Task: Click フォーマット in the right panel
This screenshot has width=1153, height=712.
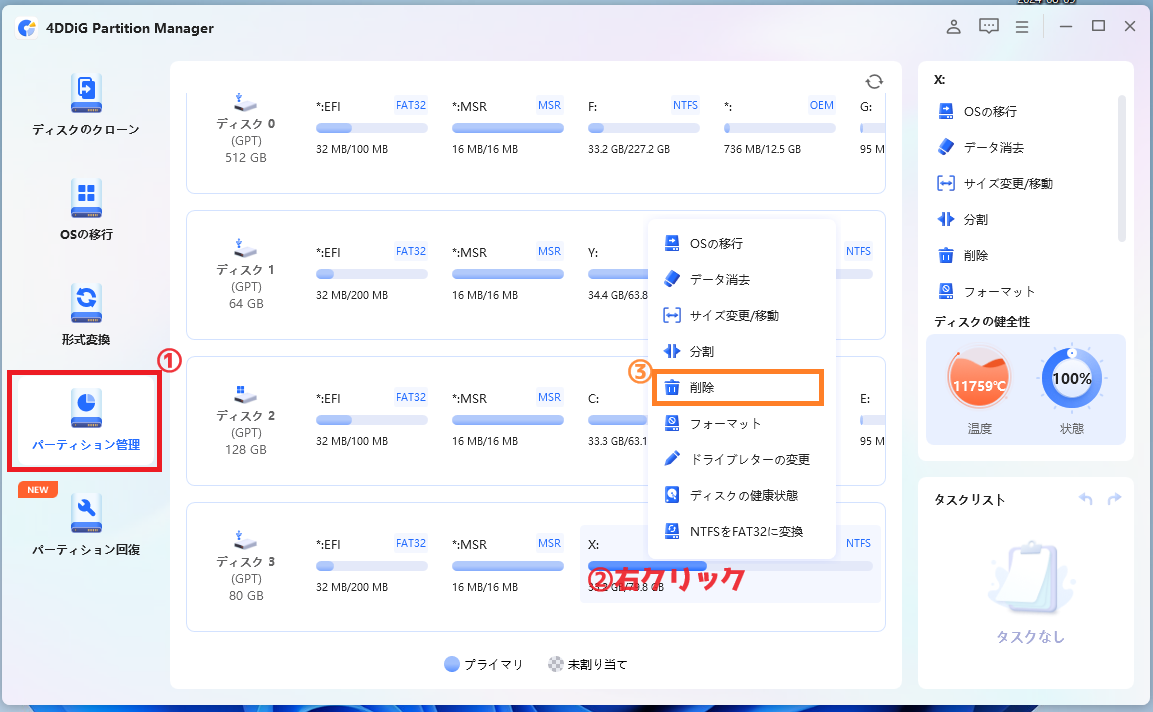Action: pyautogui.click(x=986, y=292)
